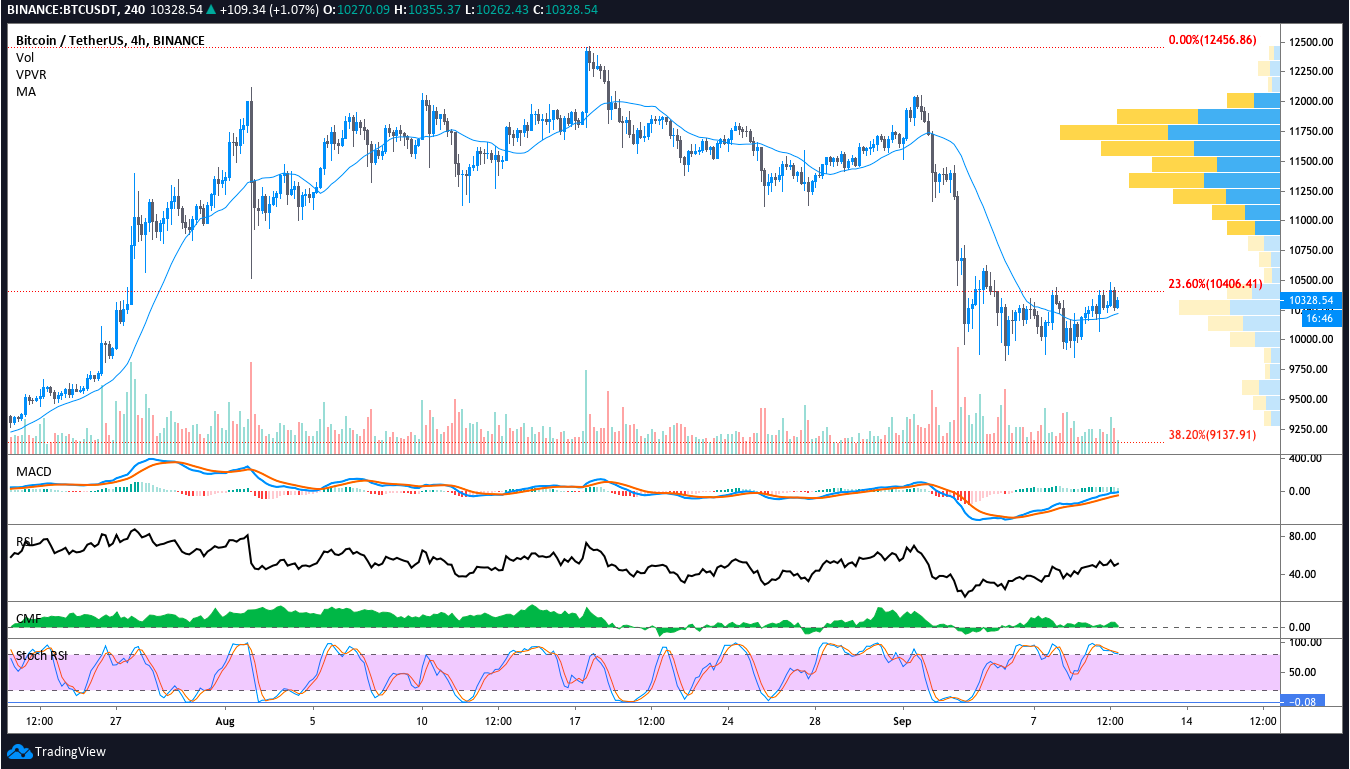
Task: Click the green up arrow in header
Action: click(x=212, y=9)
